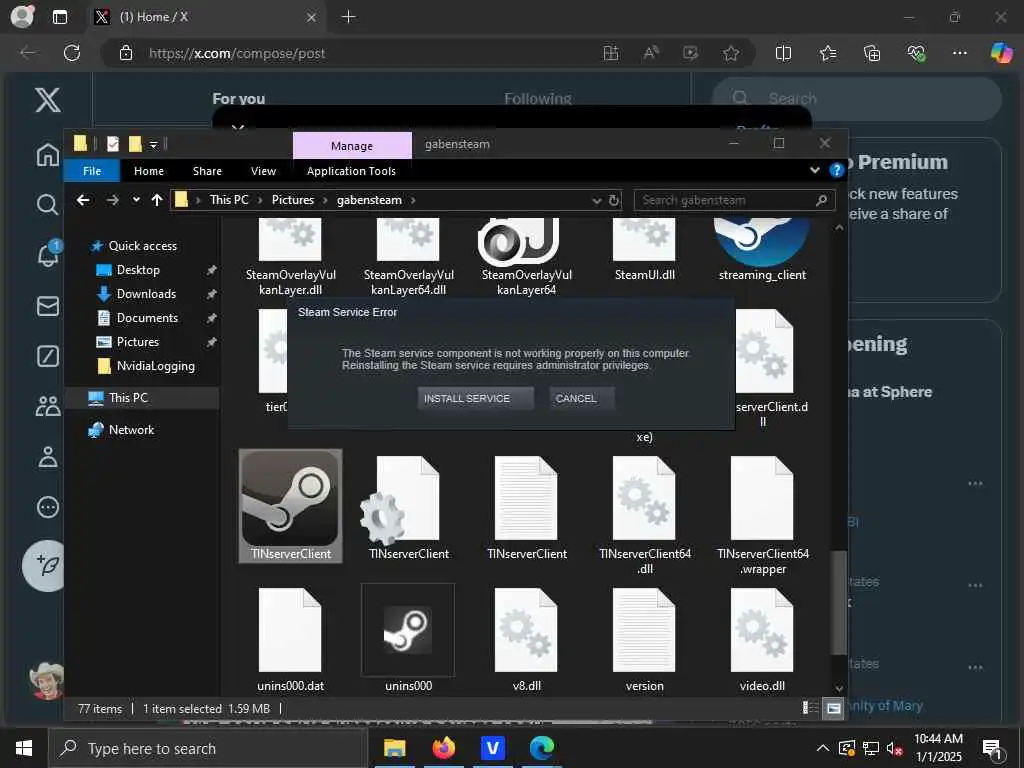This screenshot has height=768, width=1024.
Task: Open Explorer help question mark icon
Action: tap(836, 170)
